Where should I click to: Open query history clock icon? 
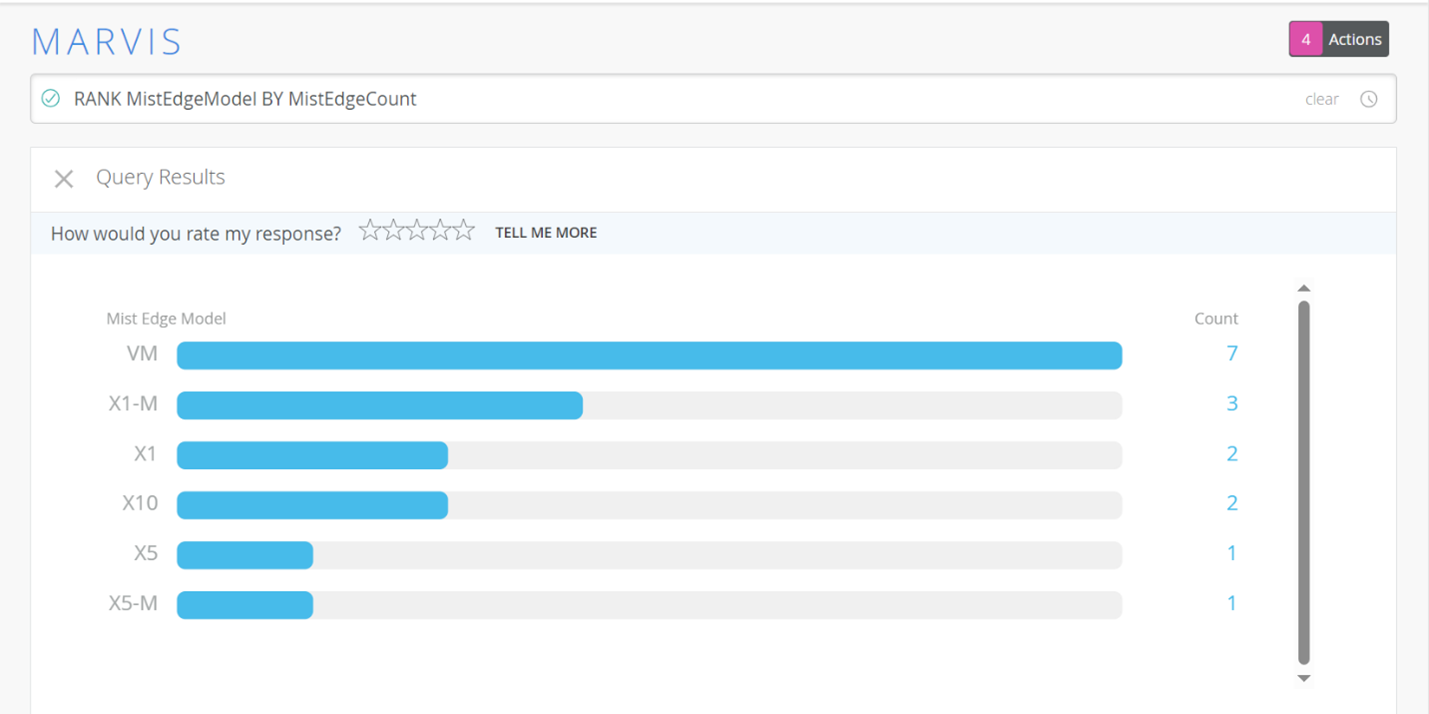tap(1369, 99)
